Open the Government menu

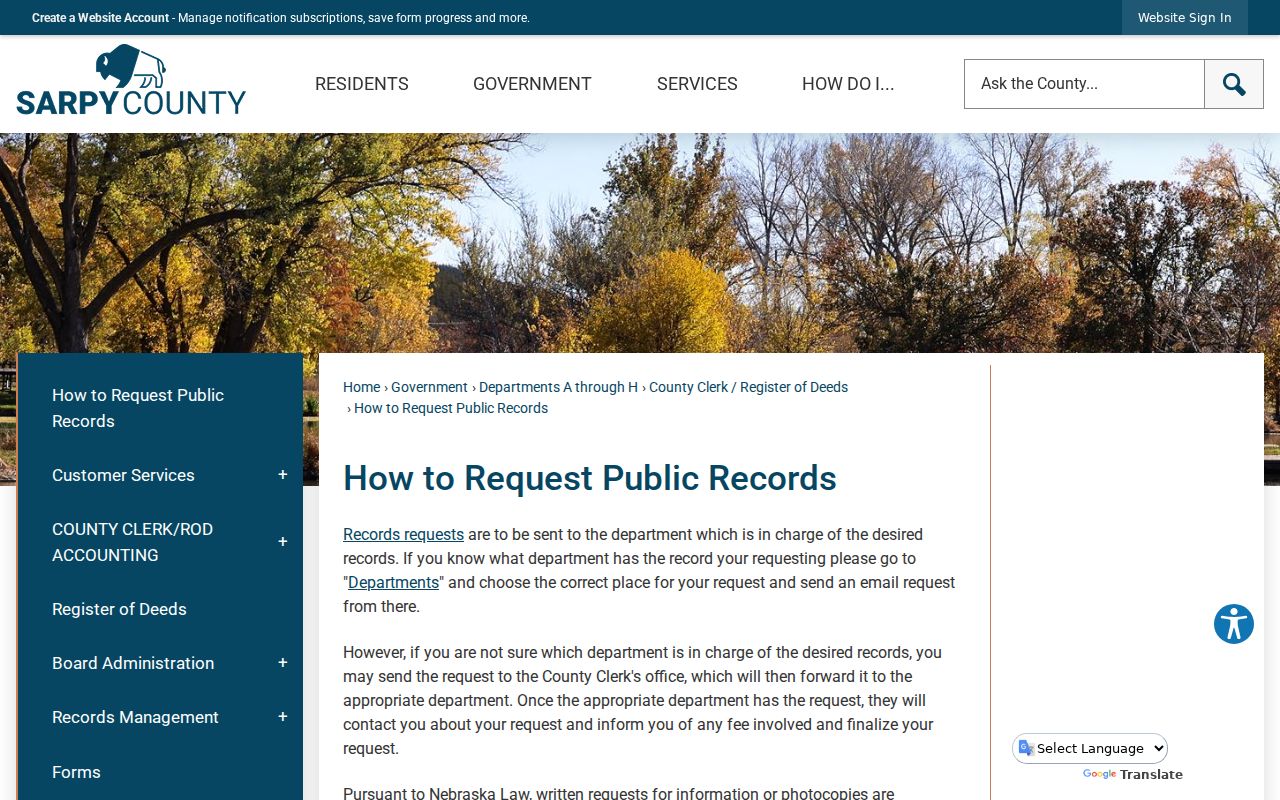point(532,84)
